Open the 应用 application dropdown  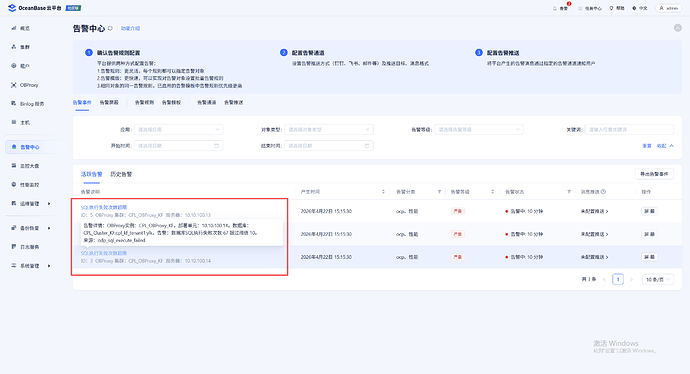[179, 129]
